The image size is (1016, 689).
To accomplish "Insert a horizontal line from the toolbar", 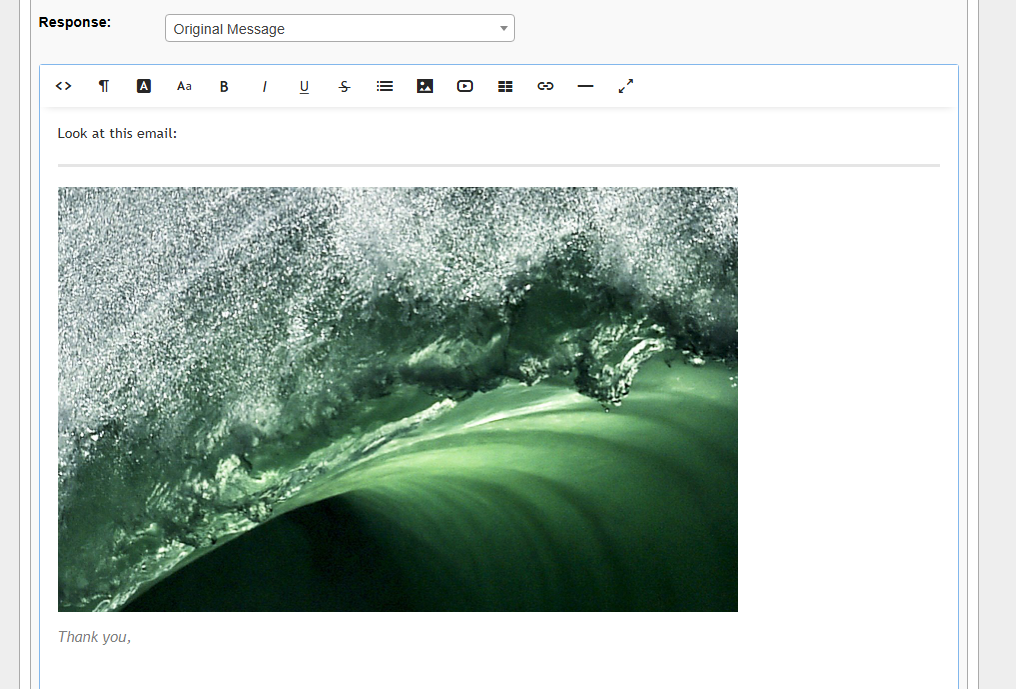I will coord(586,86).
